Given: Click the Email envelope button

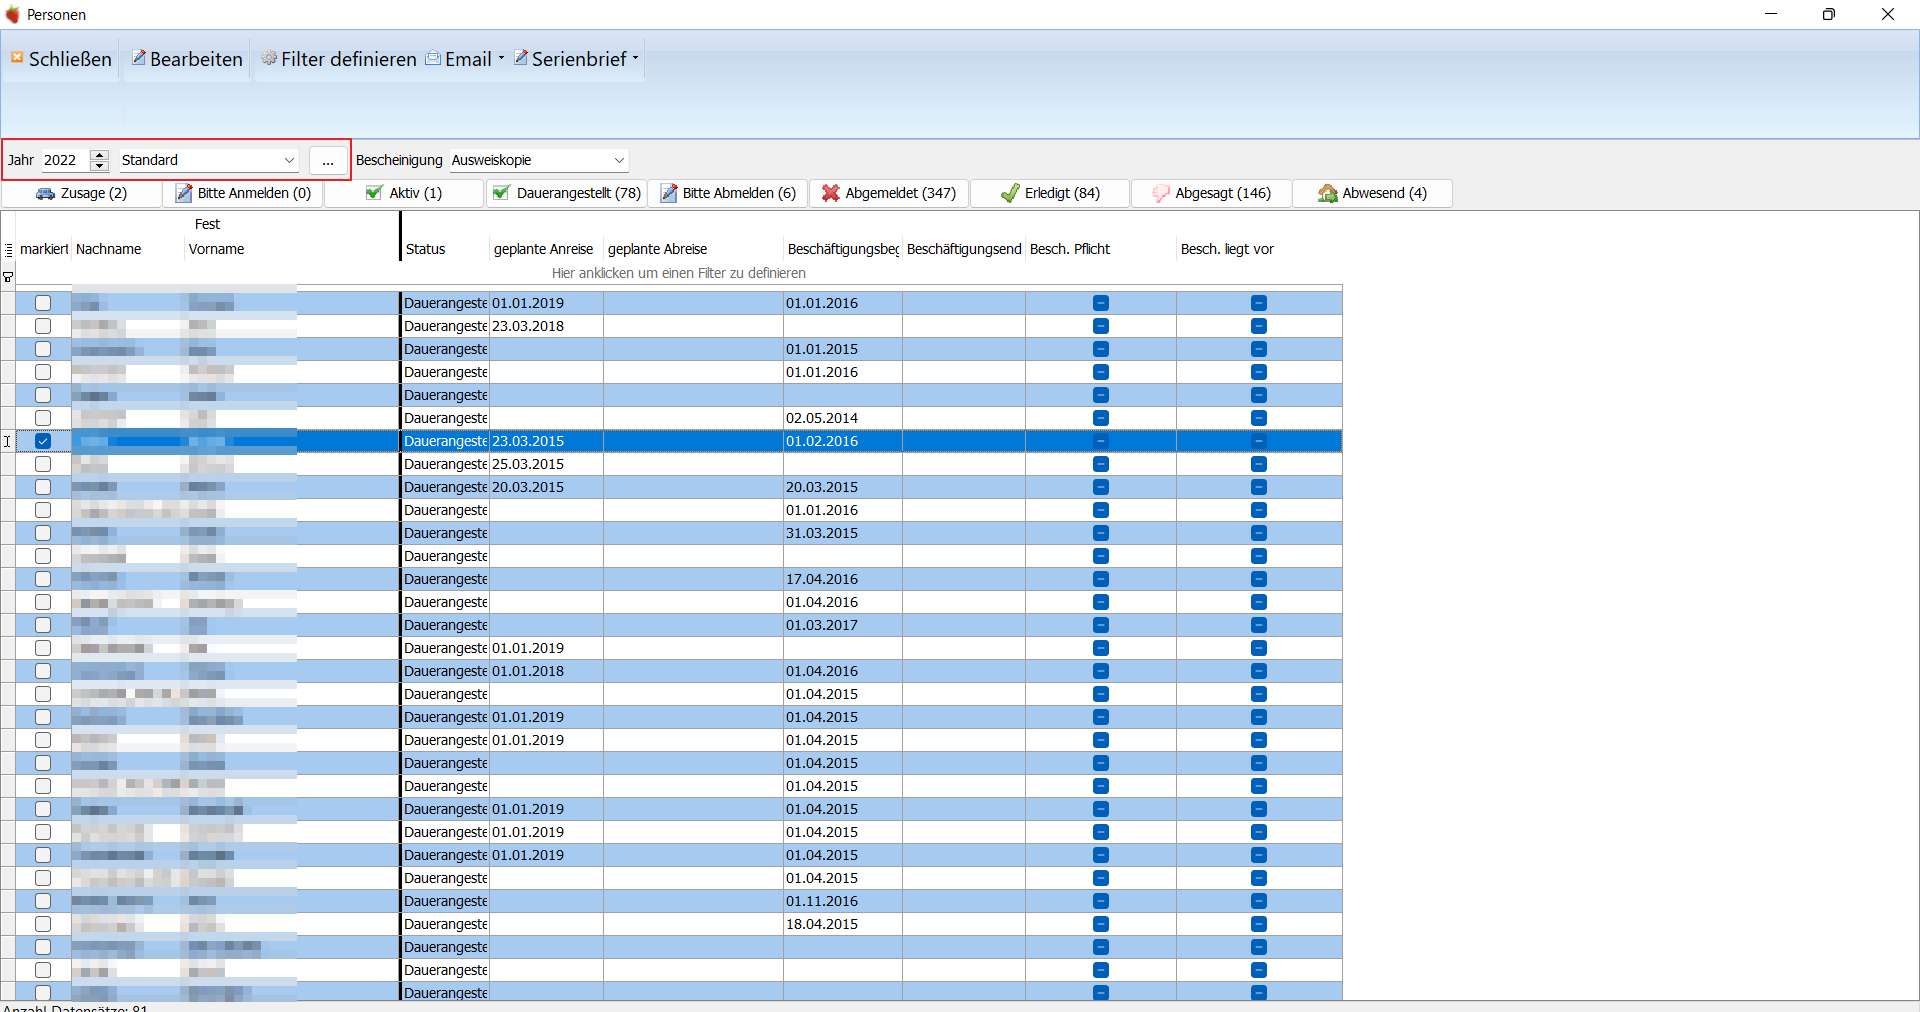Looking at the screenshot, I should (459, 59).
